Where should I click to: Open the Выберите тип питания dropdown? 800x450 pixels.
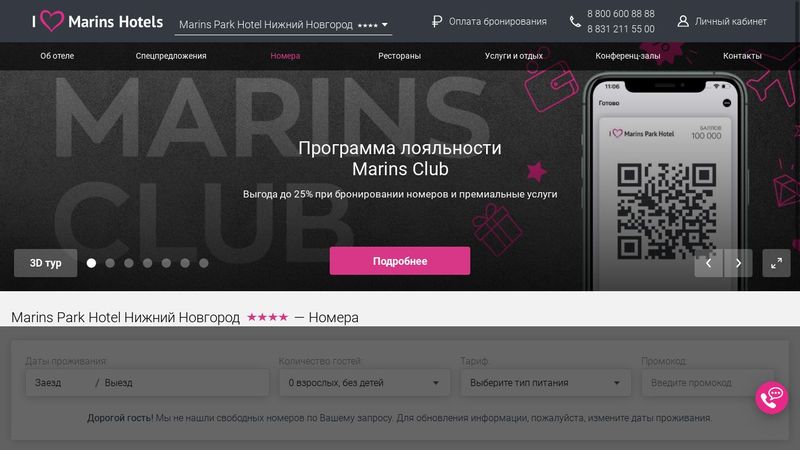click(545, 383)
